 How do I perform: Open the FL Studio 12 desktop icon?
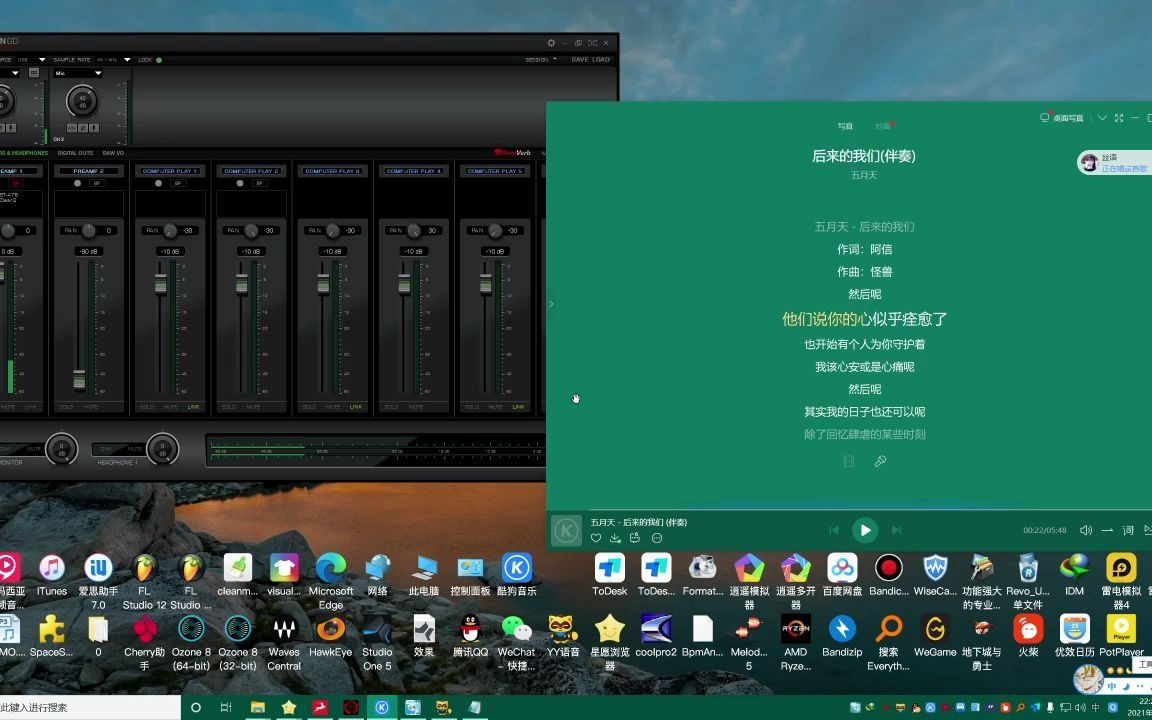coord(144,583)
